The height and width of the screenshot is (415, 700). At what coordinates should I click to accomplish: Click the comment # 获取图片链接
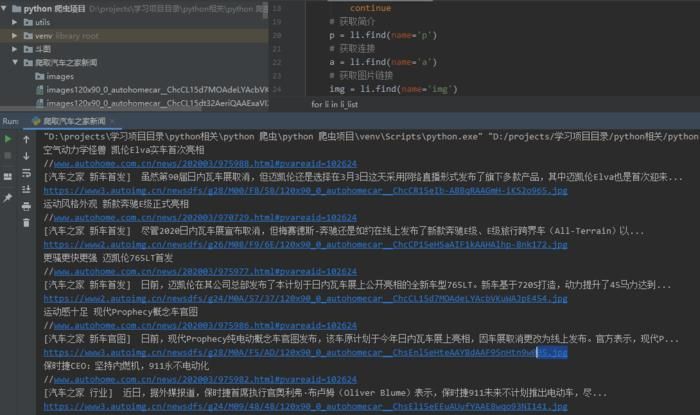(361, 75)
